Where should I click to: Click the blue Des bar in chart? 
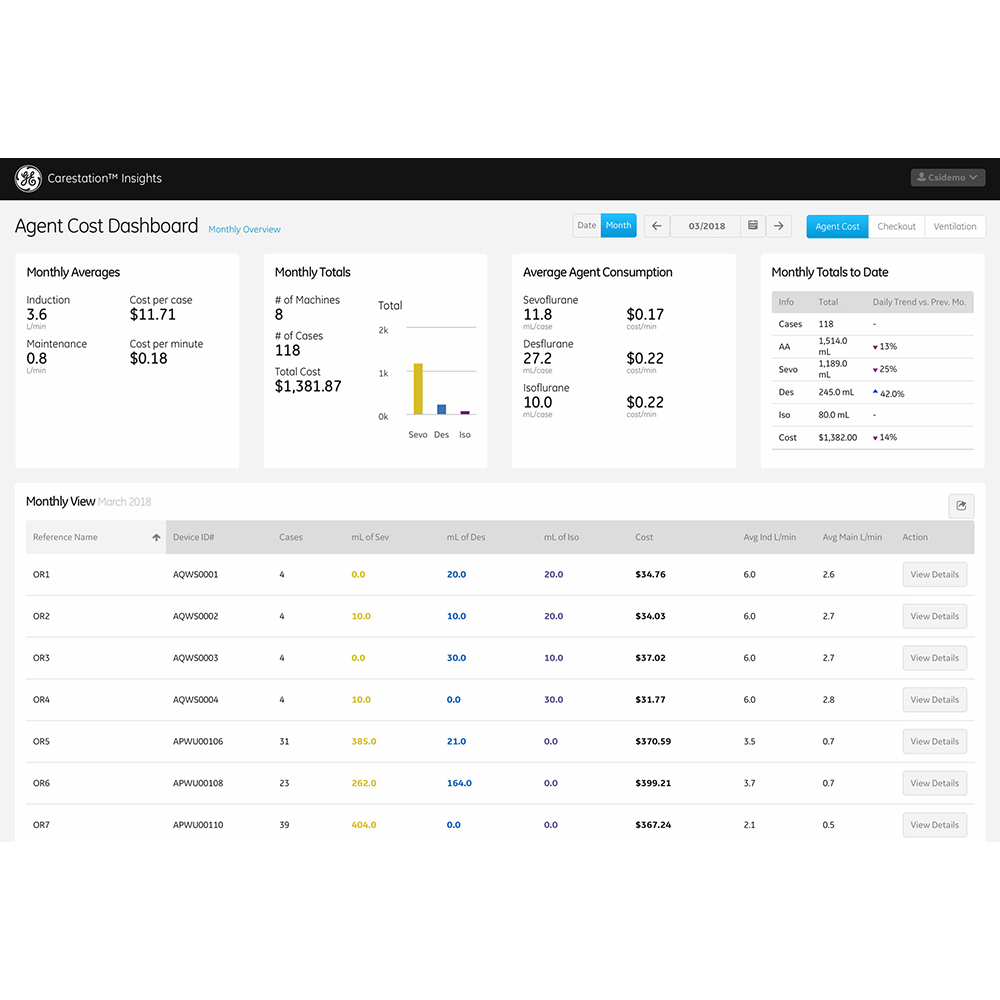(x=441, y=409)
